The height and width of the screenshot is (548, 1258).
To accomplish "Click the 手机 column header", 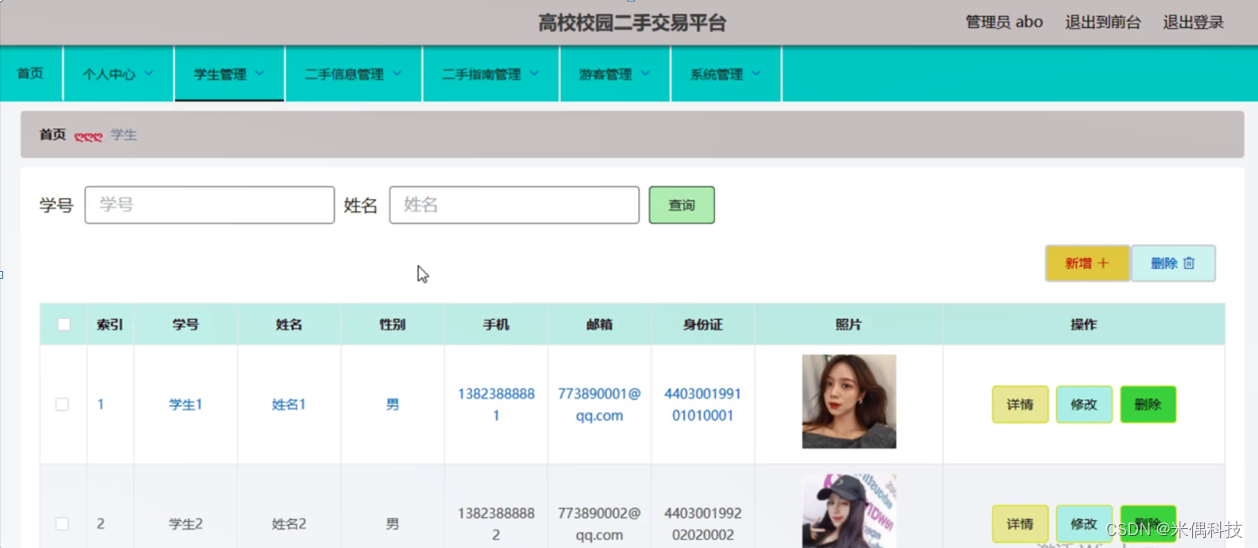I will 496,324.
